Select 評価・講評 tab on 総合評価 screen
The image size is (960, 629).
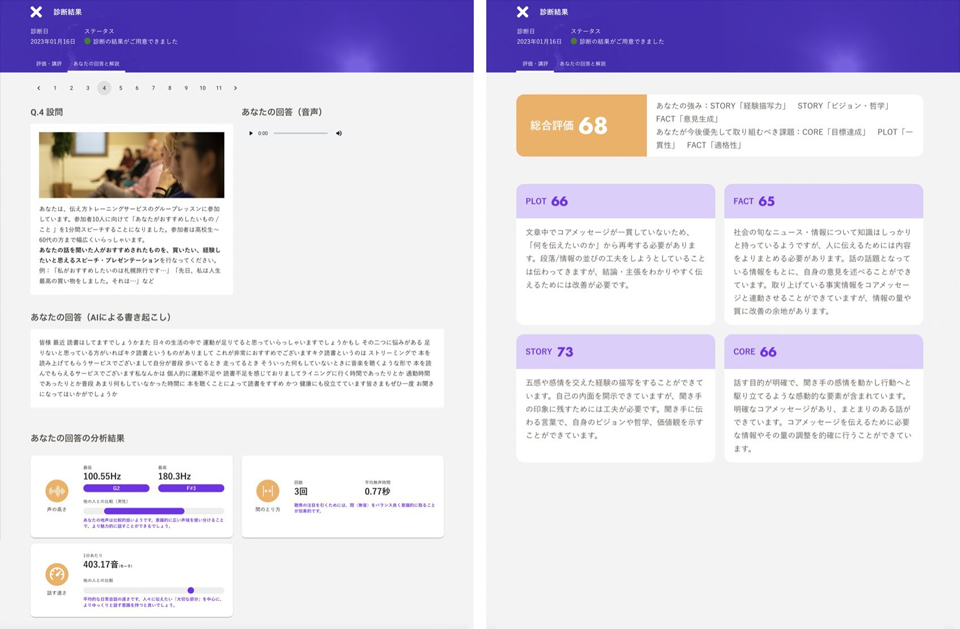[535, 64]
